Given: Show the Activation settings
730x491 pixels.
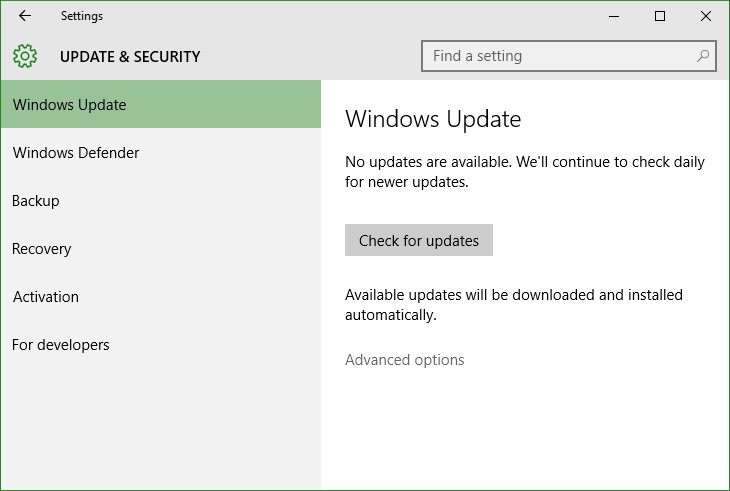Looking at the screenshot, I should 161,296.
